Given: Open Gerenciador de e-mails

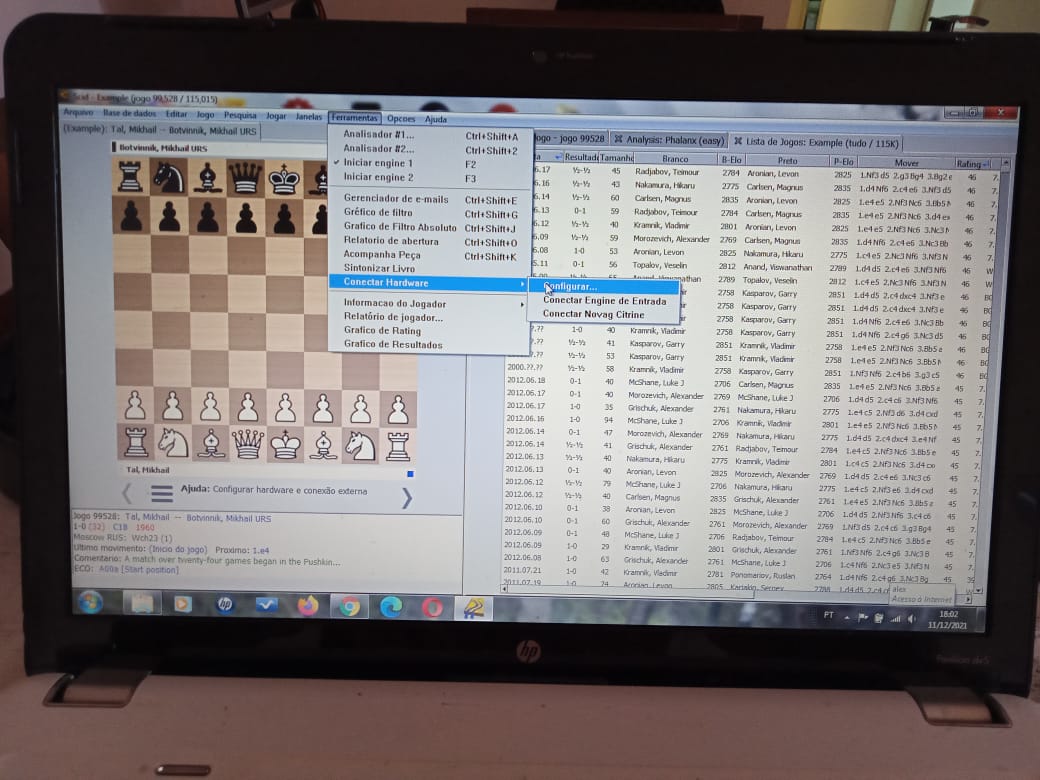Looking at the screenshot, I should click(430, 199).
